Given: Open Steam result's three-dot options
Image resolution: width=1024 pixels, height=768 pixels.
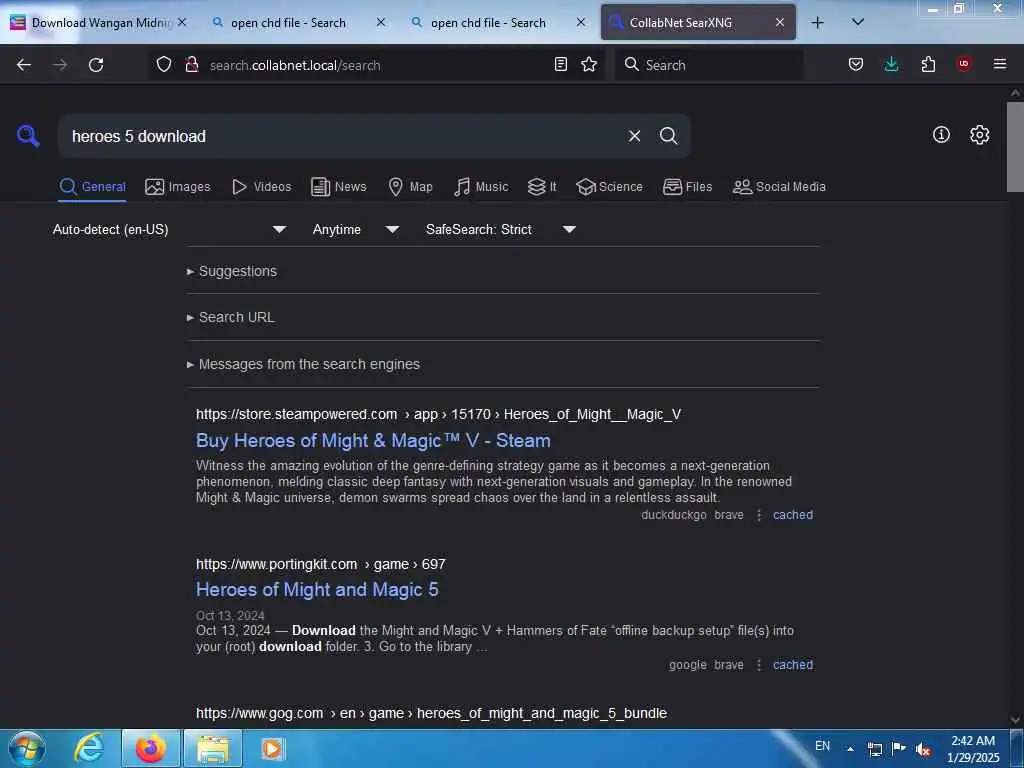Looking at the screenshot, I should 758,515.
